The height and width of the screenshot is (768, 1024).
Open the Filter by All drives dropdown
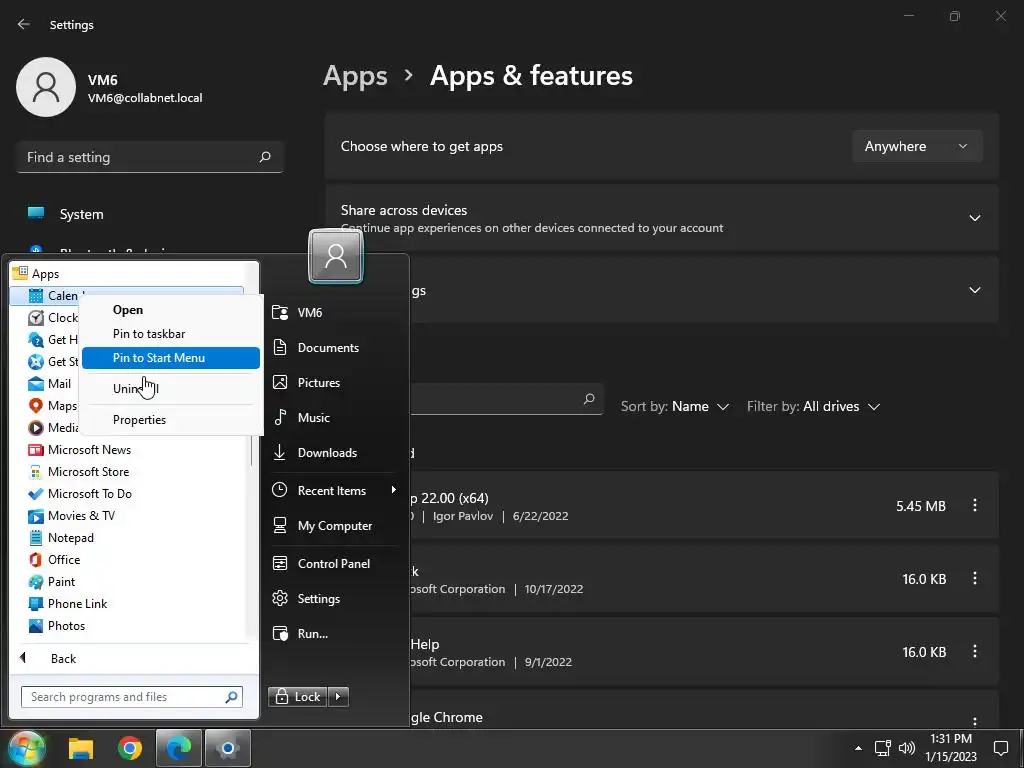point(814,406)
